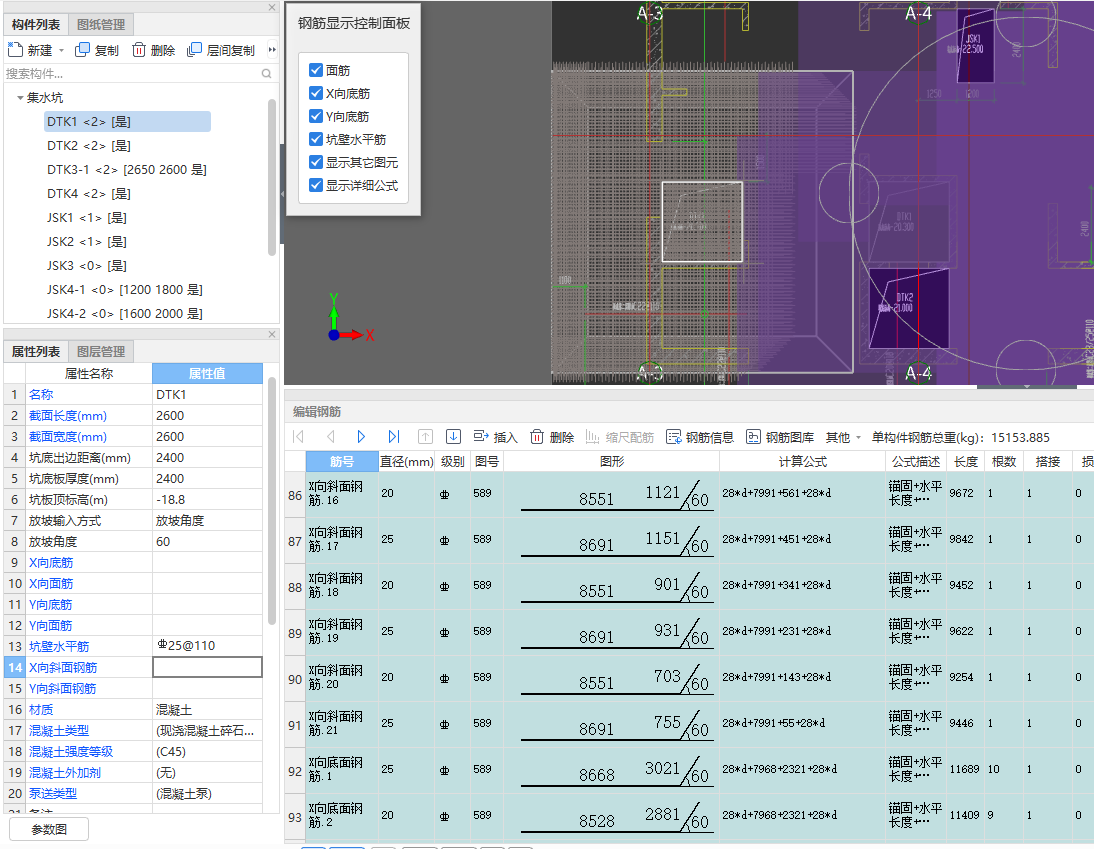Toggle the 显示其它图元 checkbox
The width and height of the screenshot is (1094, 849).
(316, 162)
